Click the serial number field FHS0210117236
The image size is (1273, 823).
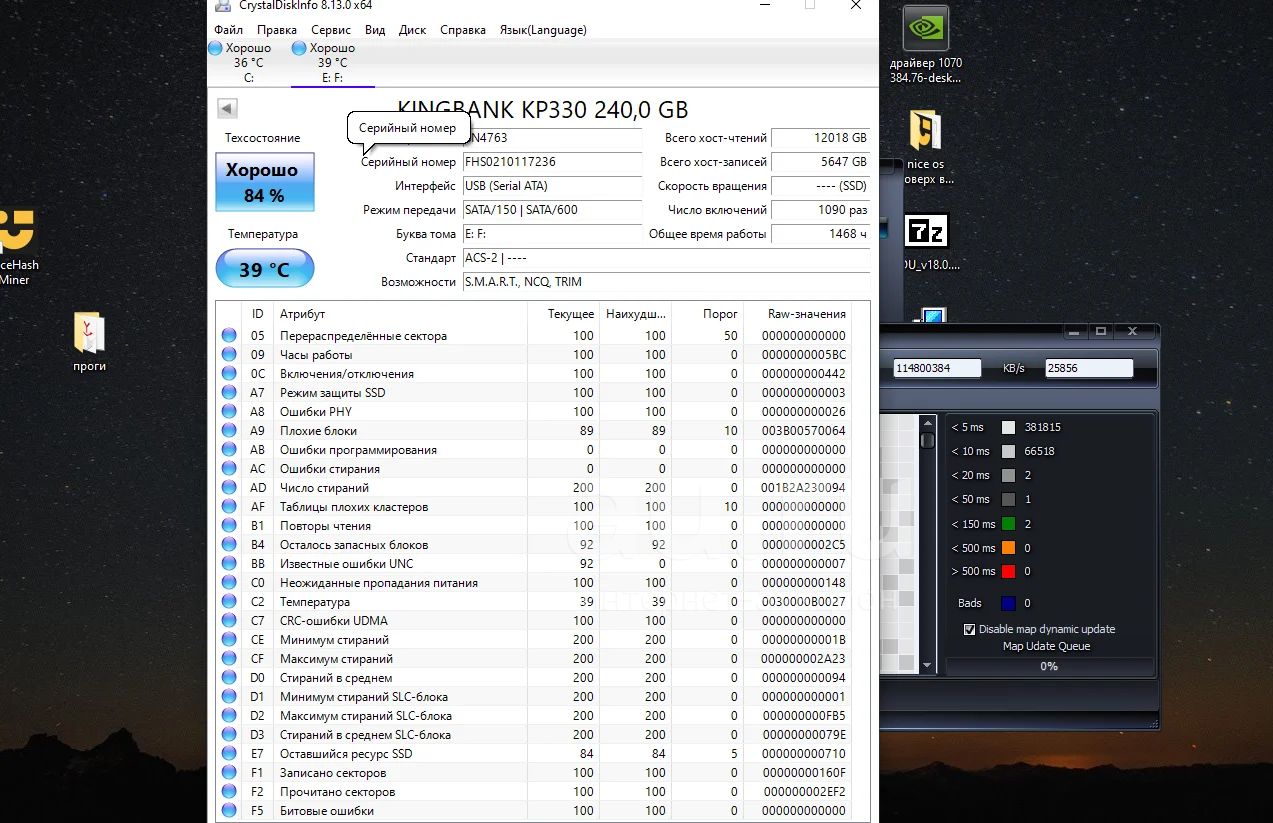[x=551, y=162]
